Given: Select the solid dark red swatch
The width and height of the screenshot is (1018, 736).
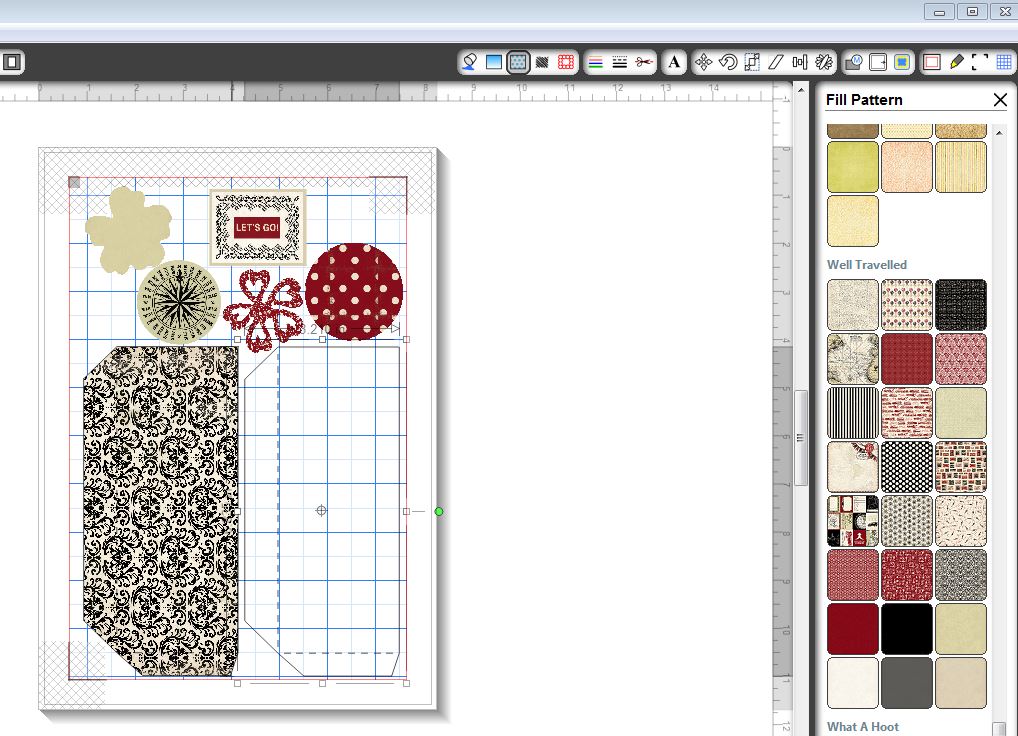Looking at the screenshot, I should (x=853, y=629).
